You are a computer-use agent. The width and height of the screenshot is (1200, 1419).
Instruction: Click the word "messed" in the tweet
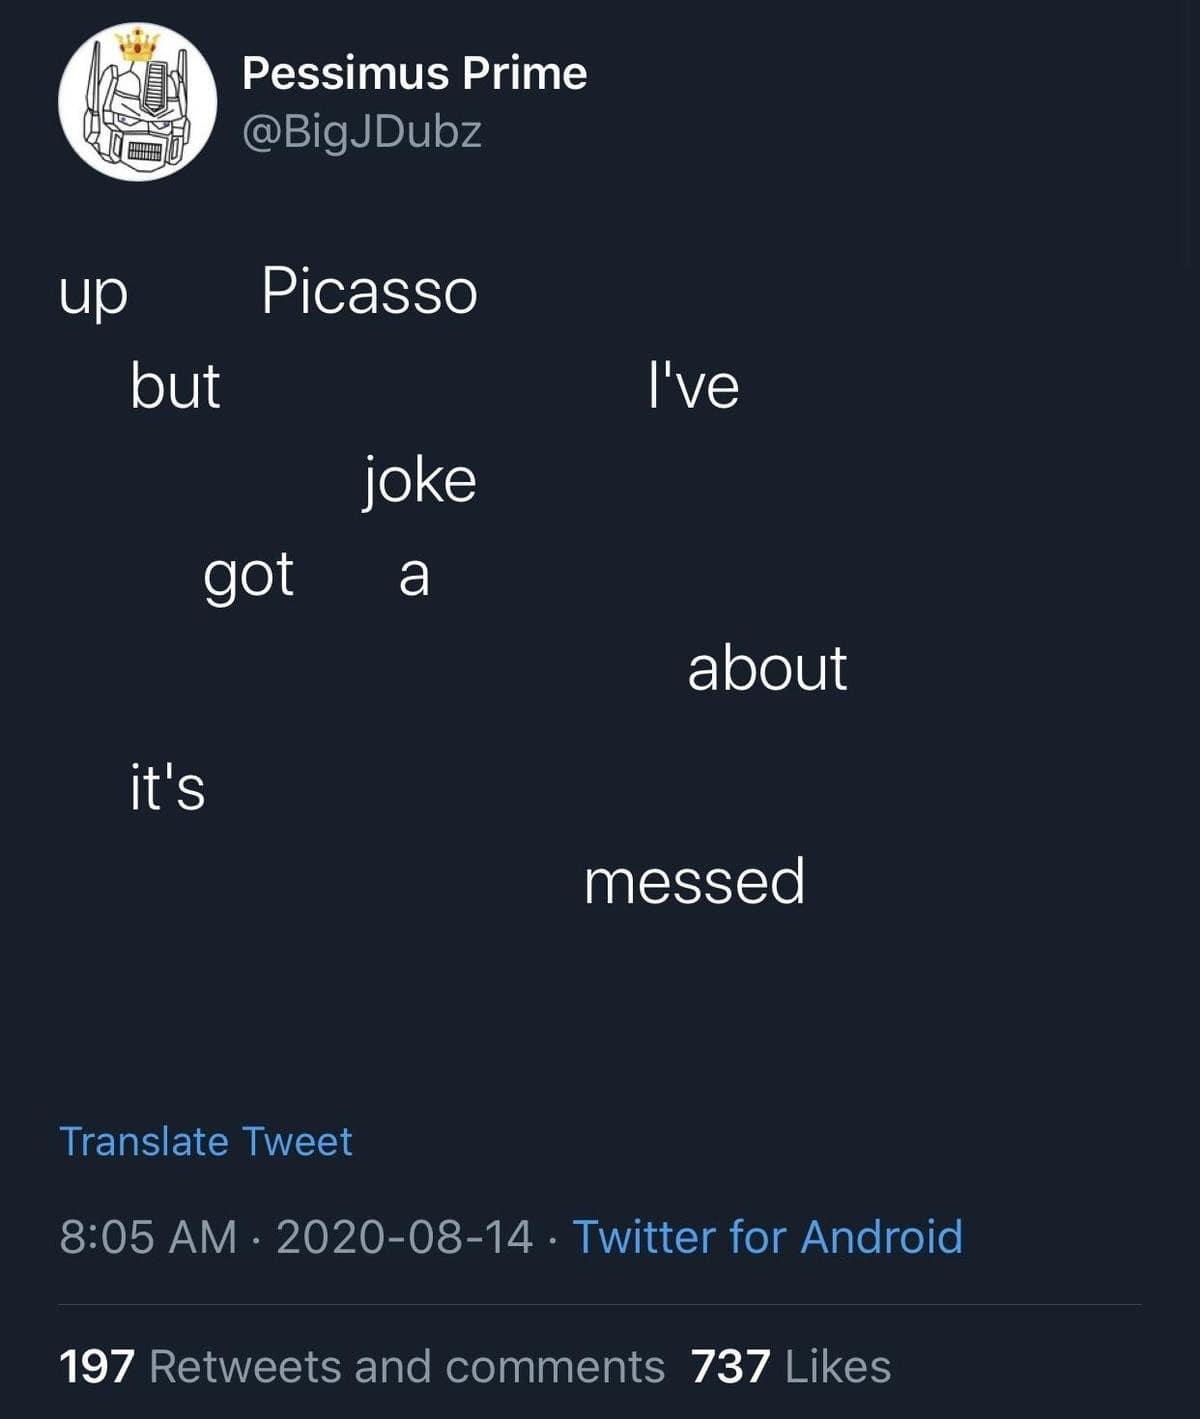tap(694, 881)
